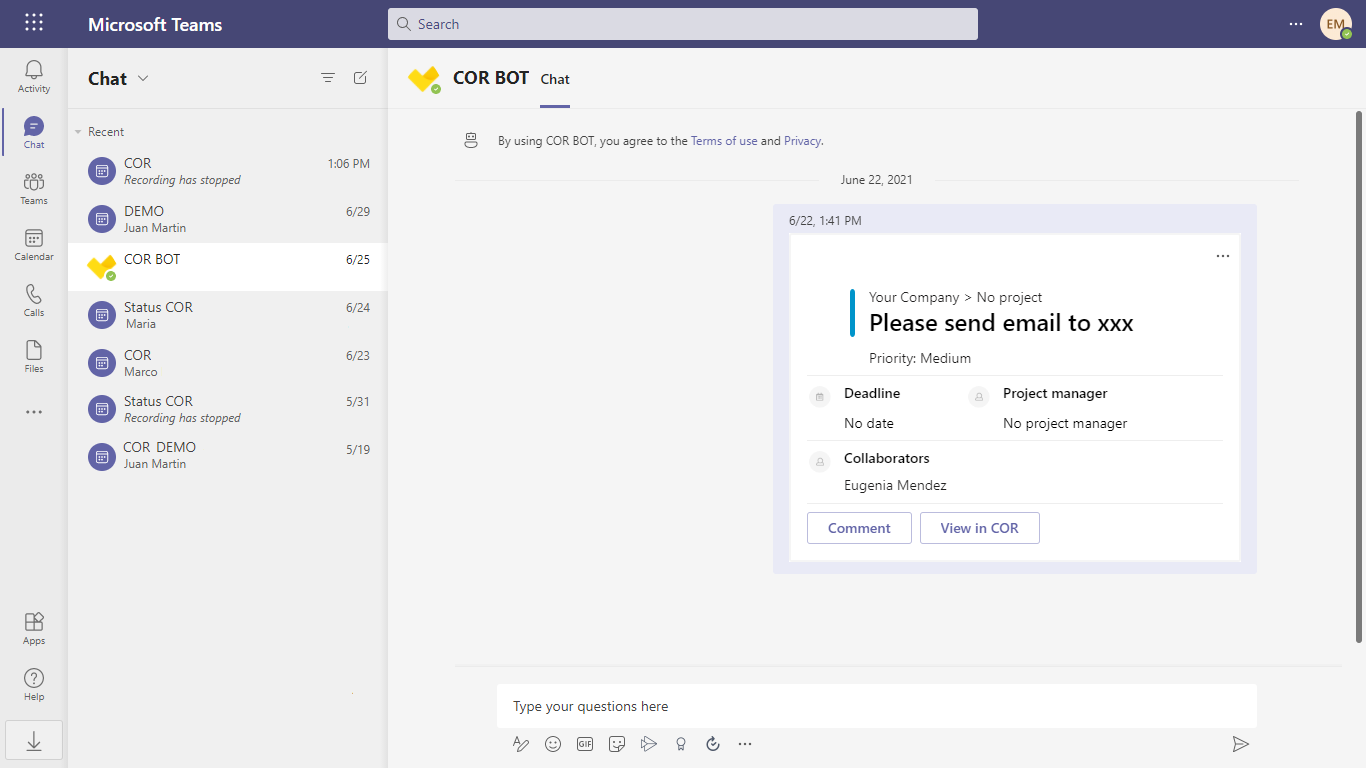The height and width of the screenshot is (768, 1366).
Task: Open the sticker picker
Action: tap(617, 744)
